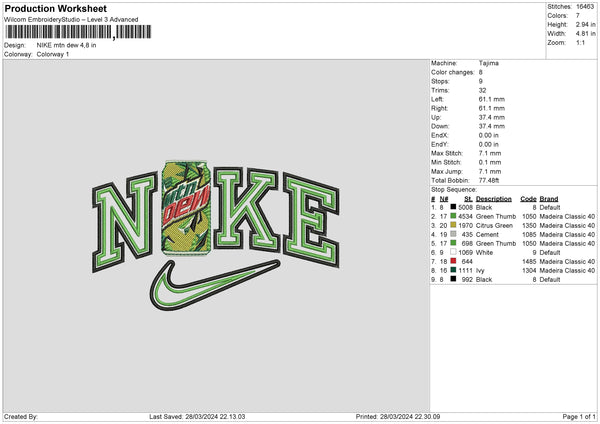The width and height of the screenshot is (600, 424).
Task: Click the Width value 4.81 in
Action: tap(585, 34)
